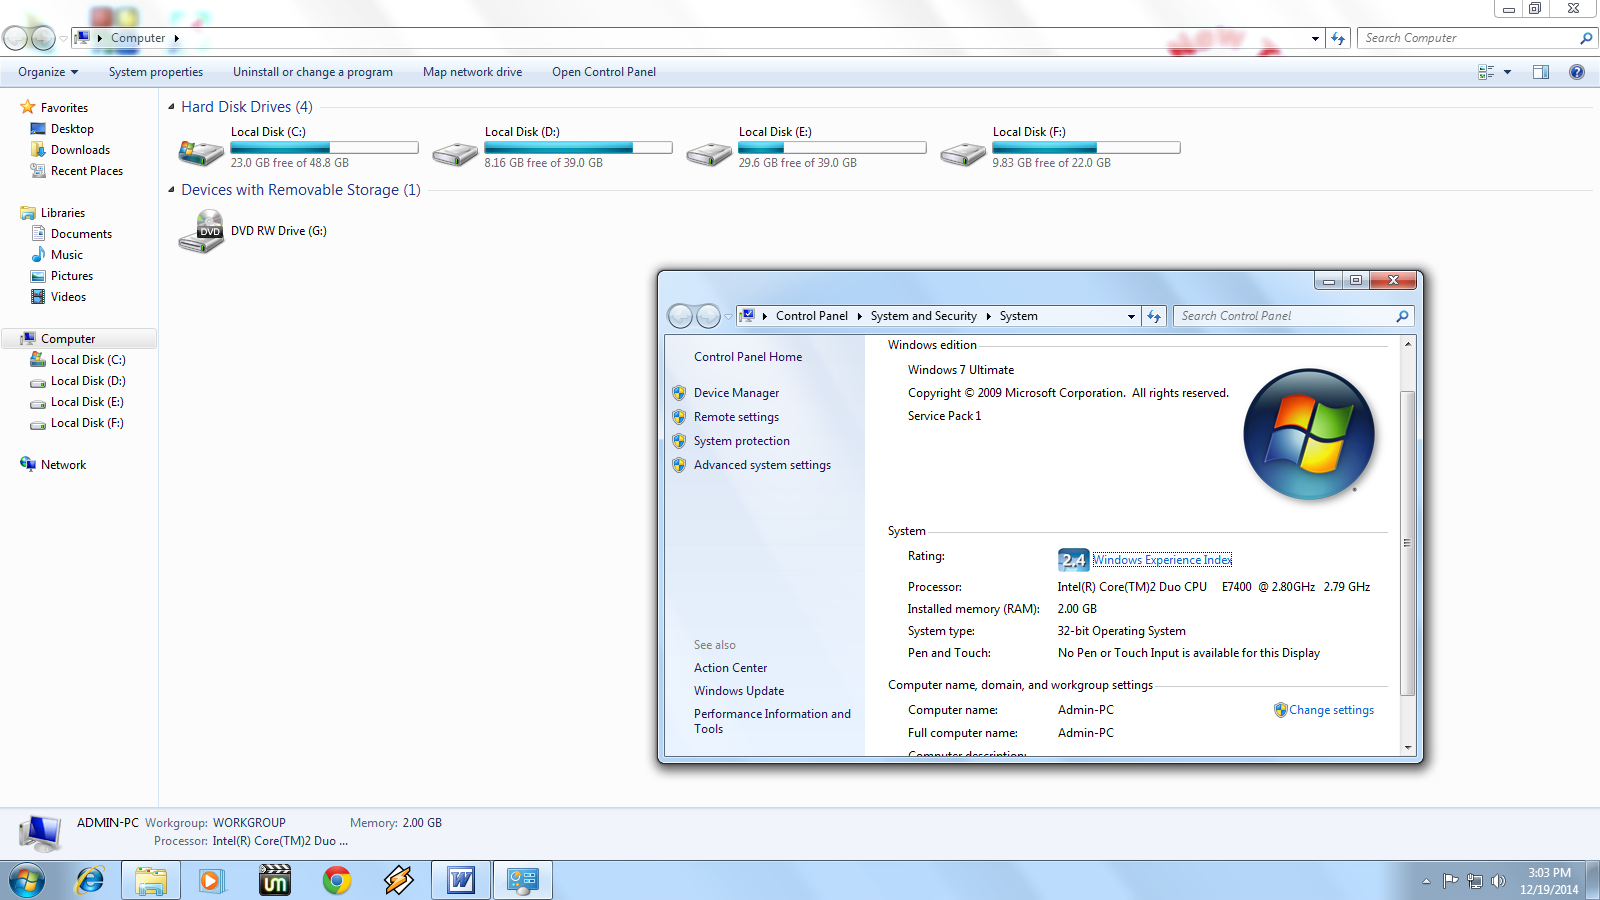The image size is (1600, 900).
Task: Launch Windows Media Player from taskbar
Action: [212, 881]
